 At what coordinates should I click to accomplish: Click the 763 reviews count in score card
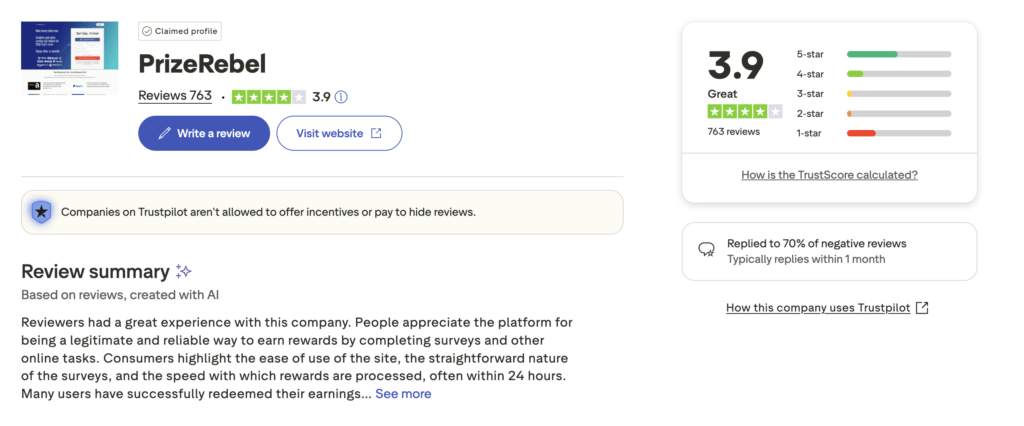coord(734,131)
